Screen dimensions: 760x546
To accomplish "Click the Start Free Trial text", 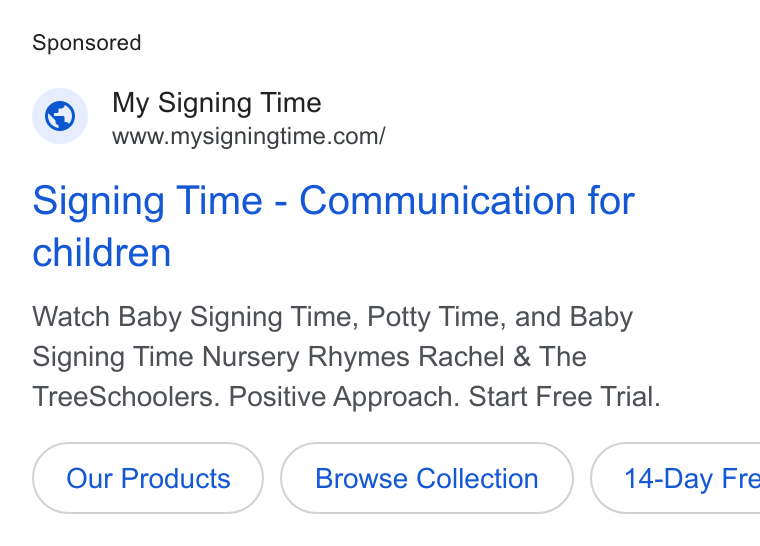I will click(564, 397).
